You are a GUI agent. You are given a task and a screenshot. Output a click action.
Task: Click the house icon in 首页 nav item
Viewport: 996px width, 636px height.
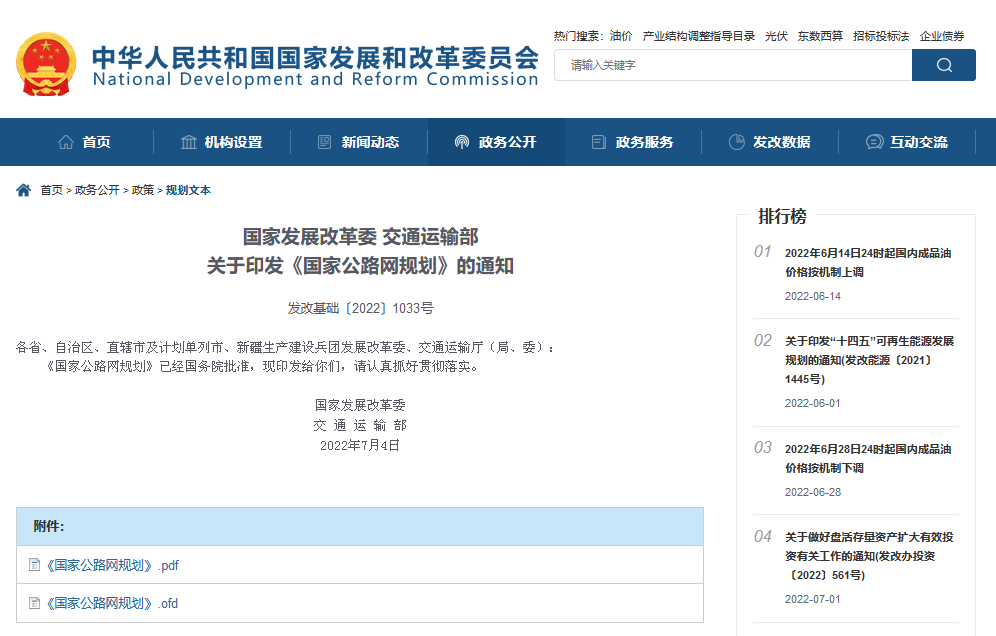66,142
